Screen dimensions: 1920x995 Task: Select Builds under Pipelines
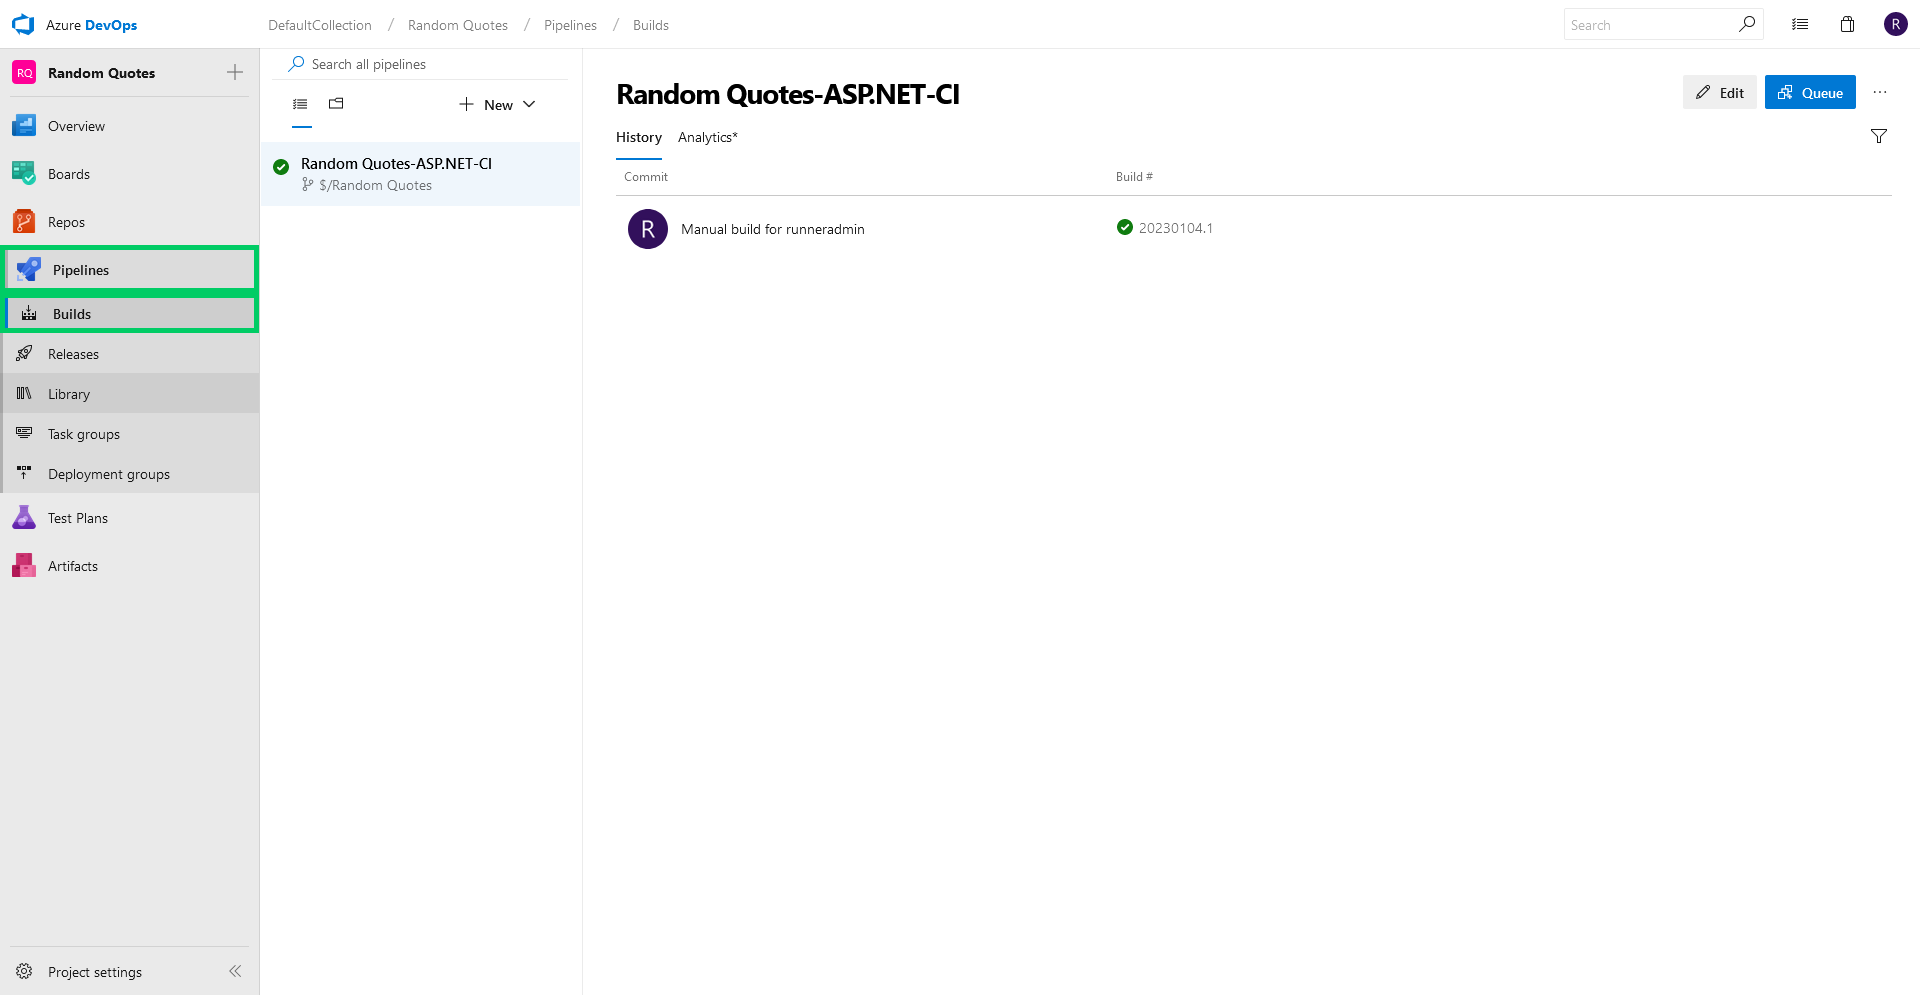[x=130, y=314]
